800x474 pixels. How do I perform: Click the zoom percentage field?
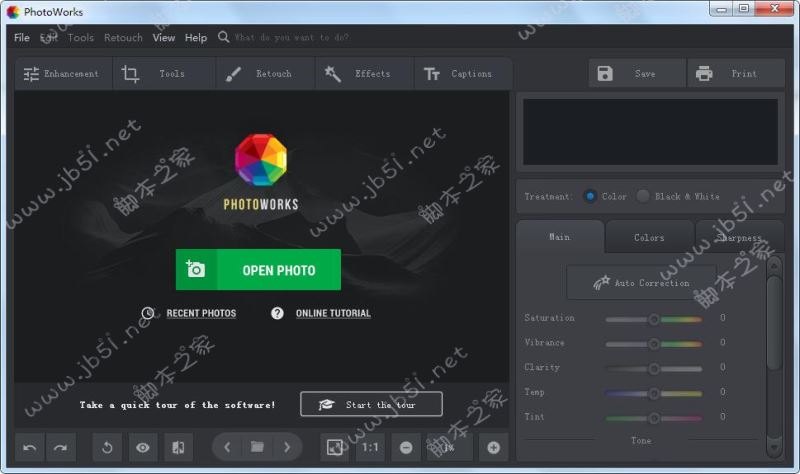[449, 447]
